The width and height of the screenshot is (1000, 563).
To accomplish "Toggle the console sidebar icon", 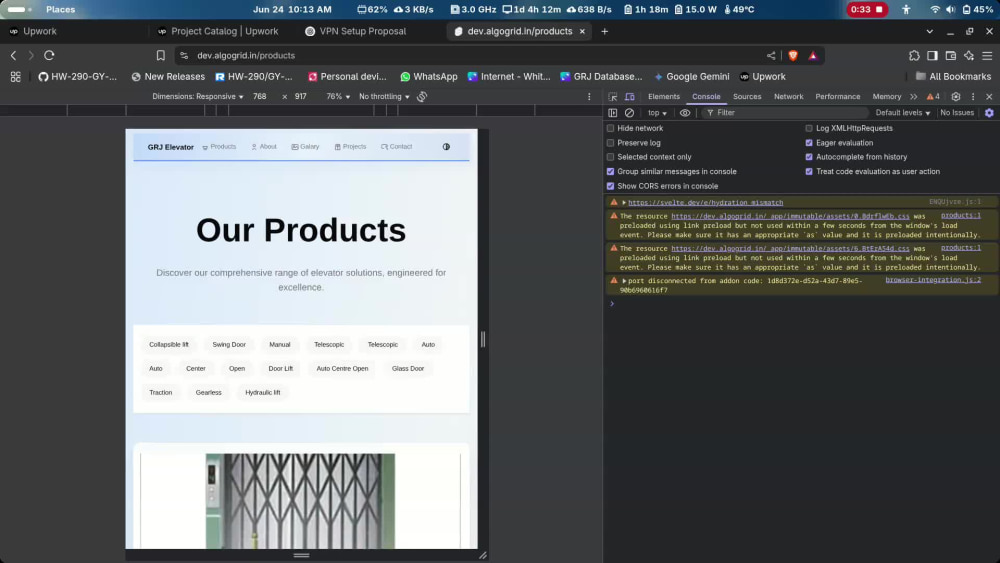I will click(612, 113).
